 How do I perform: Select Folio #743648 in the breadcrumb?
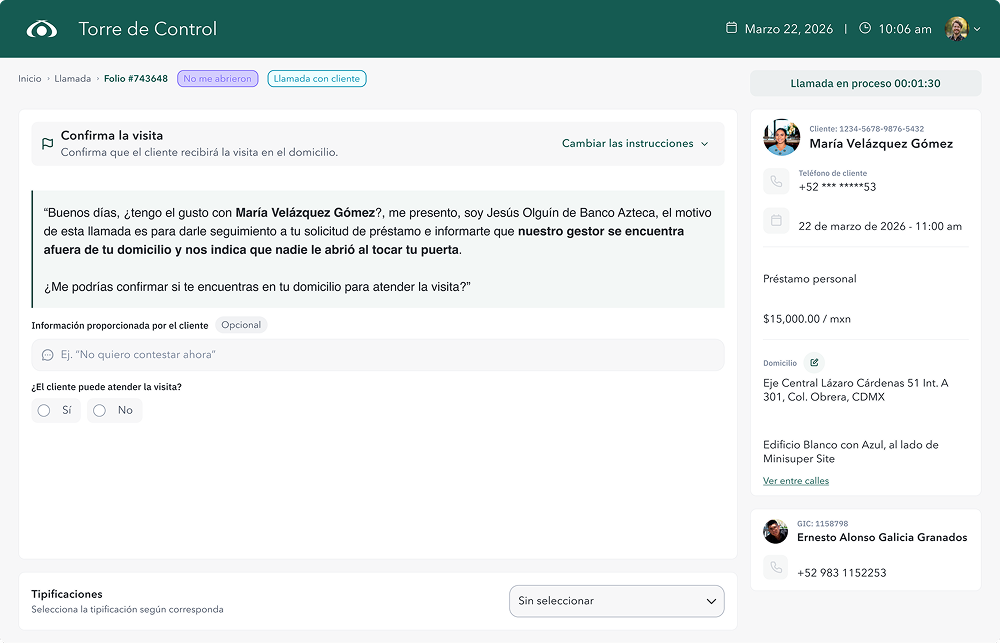[136, 78]
